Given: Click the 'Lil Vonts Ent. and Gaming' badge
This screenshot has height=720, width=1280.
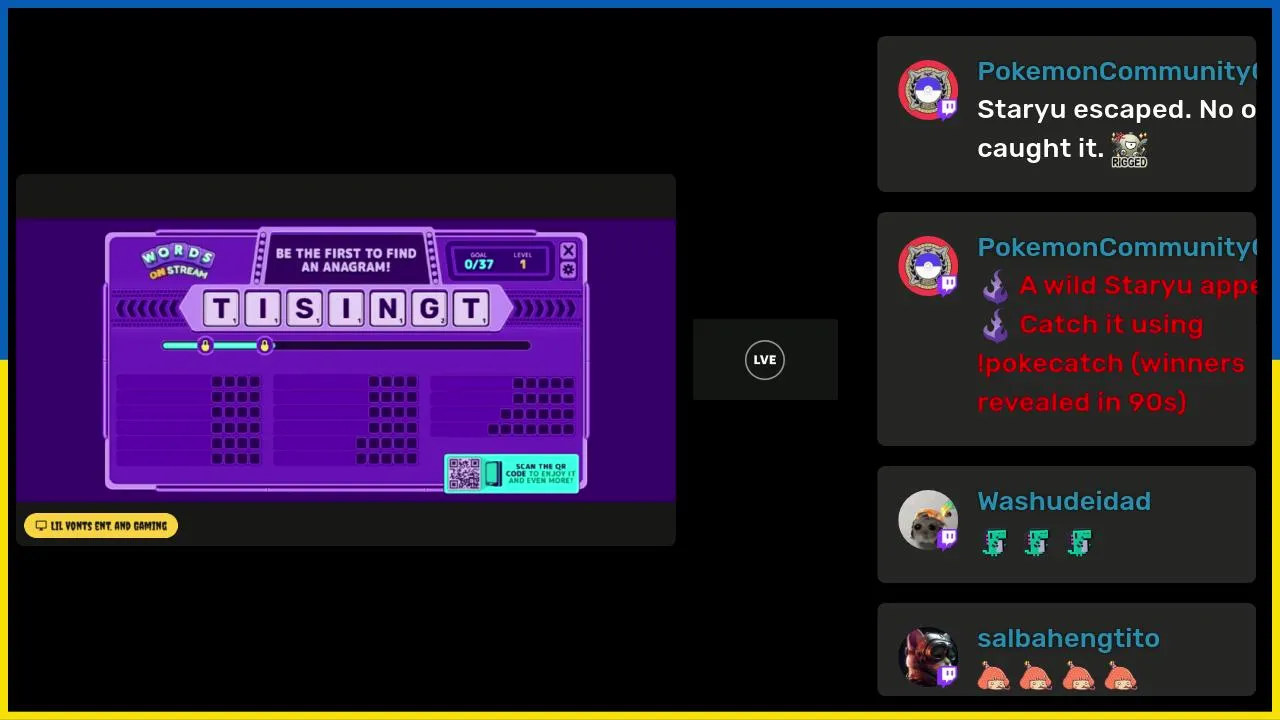Looking at the screenshot, I should tap(101, 526).
